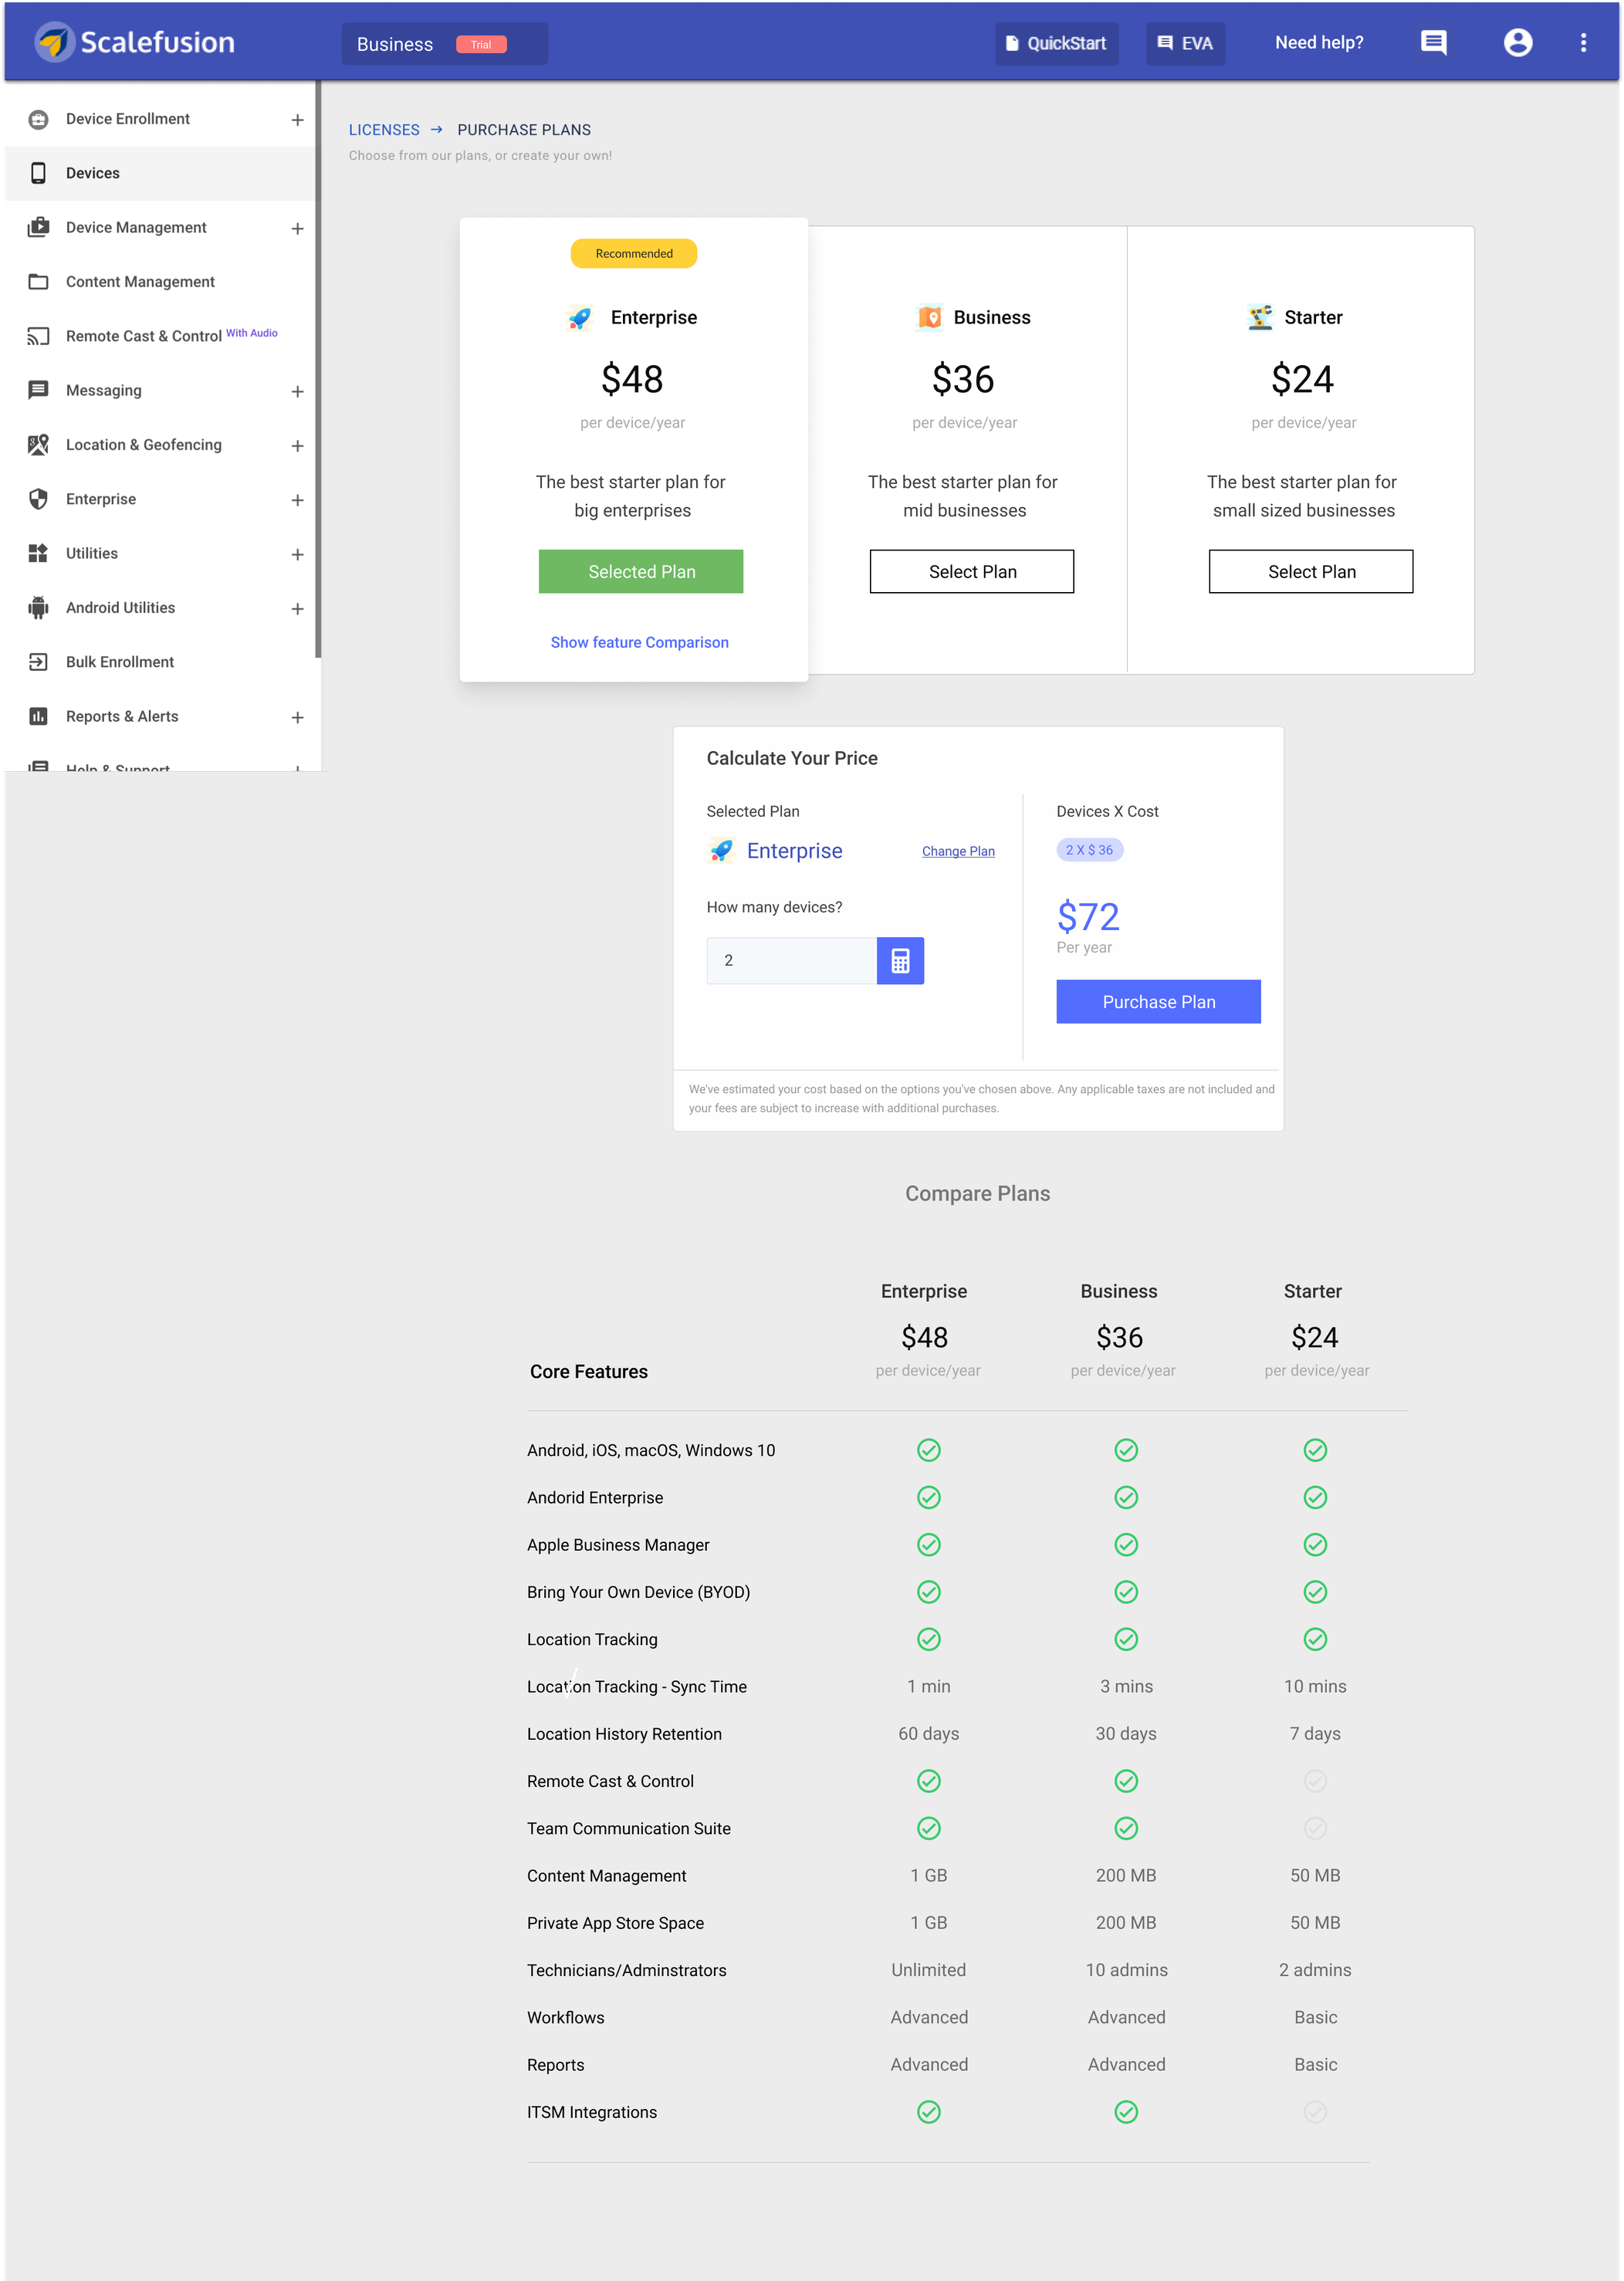Viewport: 1624px width, 2281px height.
Task: Open Android Utilities menu item
Action: click(x=160, y=608)
